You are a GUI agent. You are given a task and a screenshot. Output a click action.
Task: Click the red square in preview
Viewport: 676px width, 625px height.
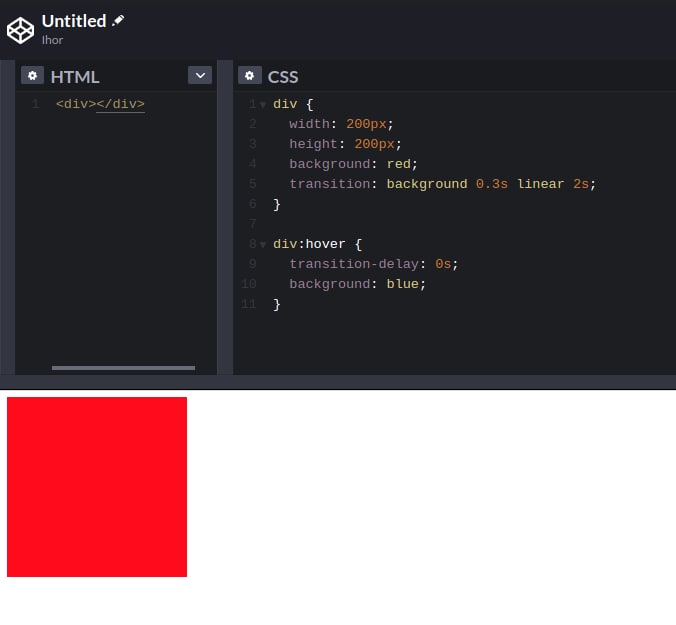tap(97, 487)
